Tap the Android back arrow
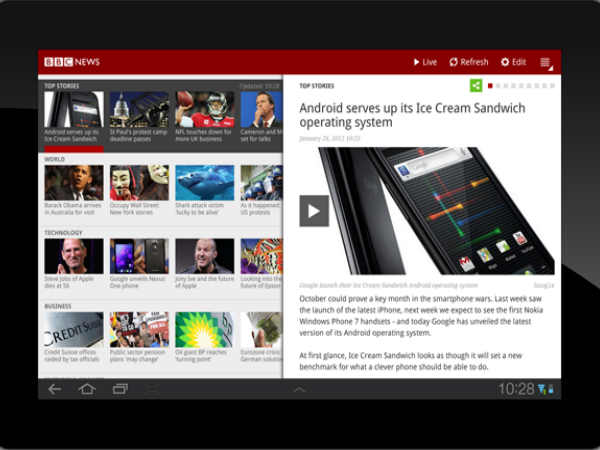 point(55,390)
